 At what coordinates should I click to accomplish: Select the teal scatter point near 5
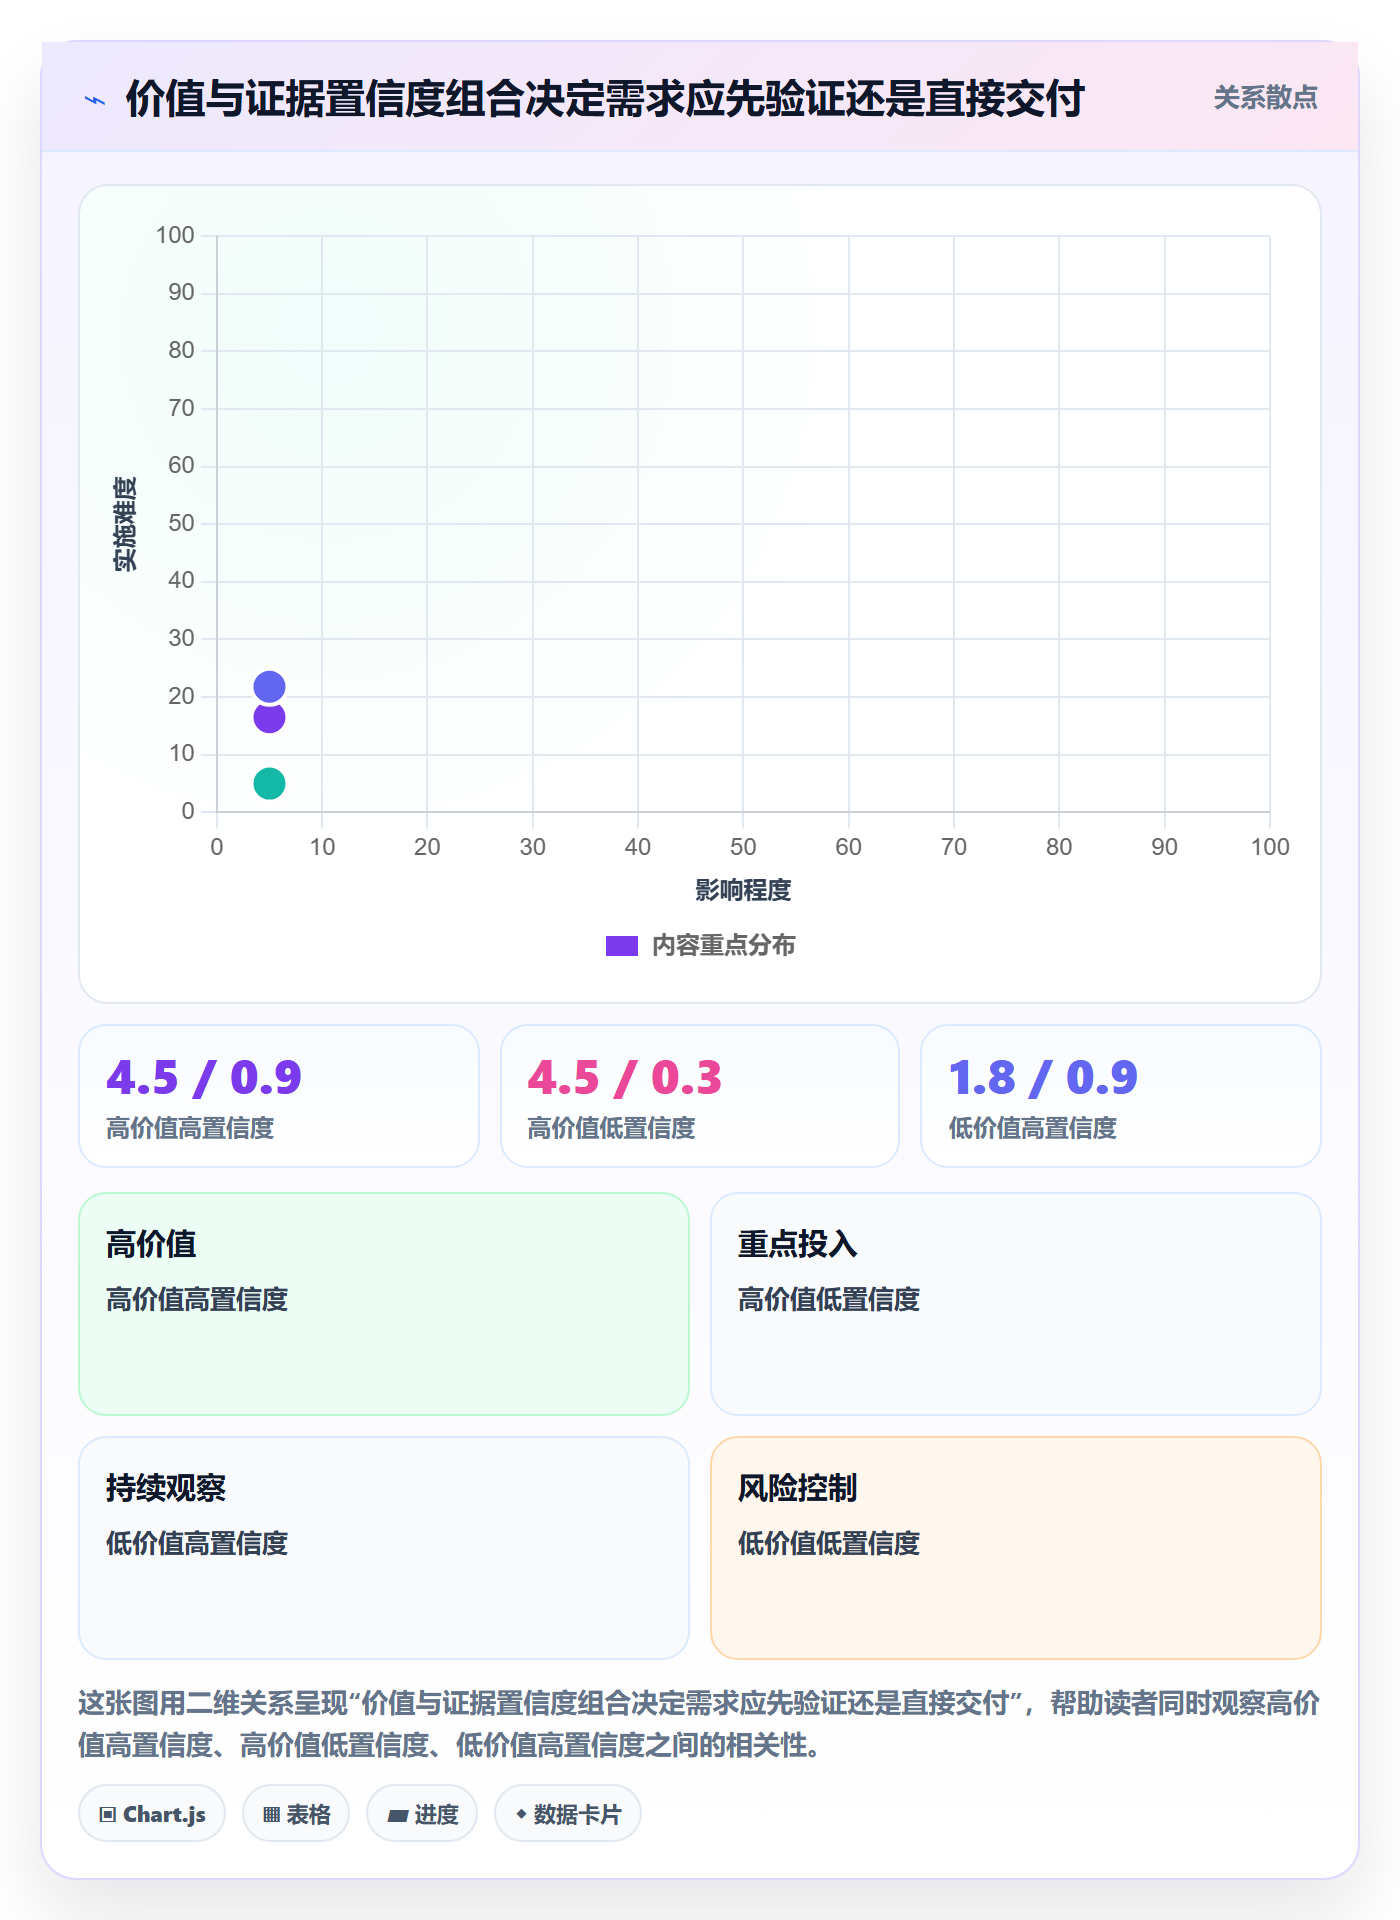pos(269,784)
